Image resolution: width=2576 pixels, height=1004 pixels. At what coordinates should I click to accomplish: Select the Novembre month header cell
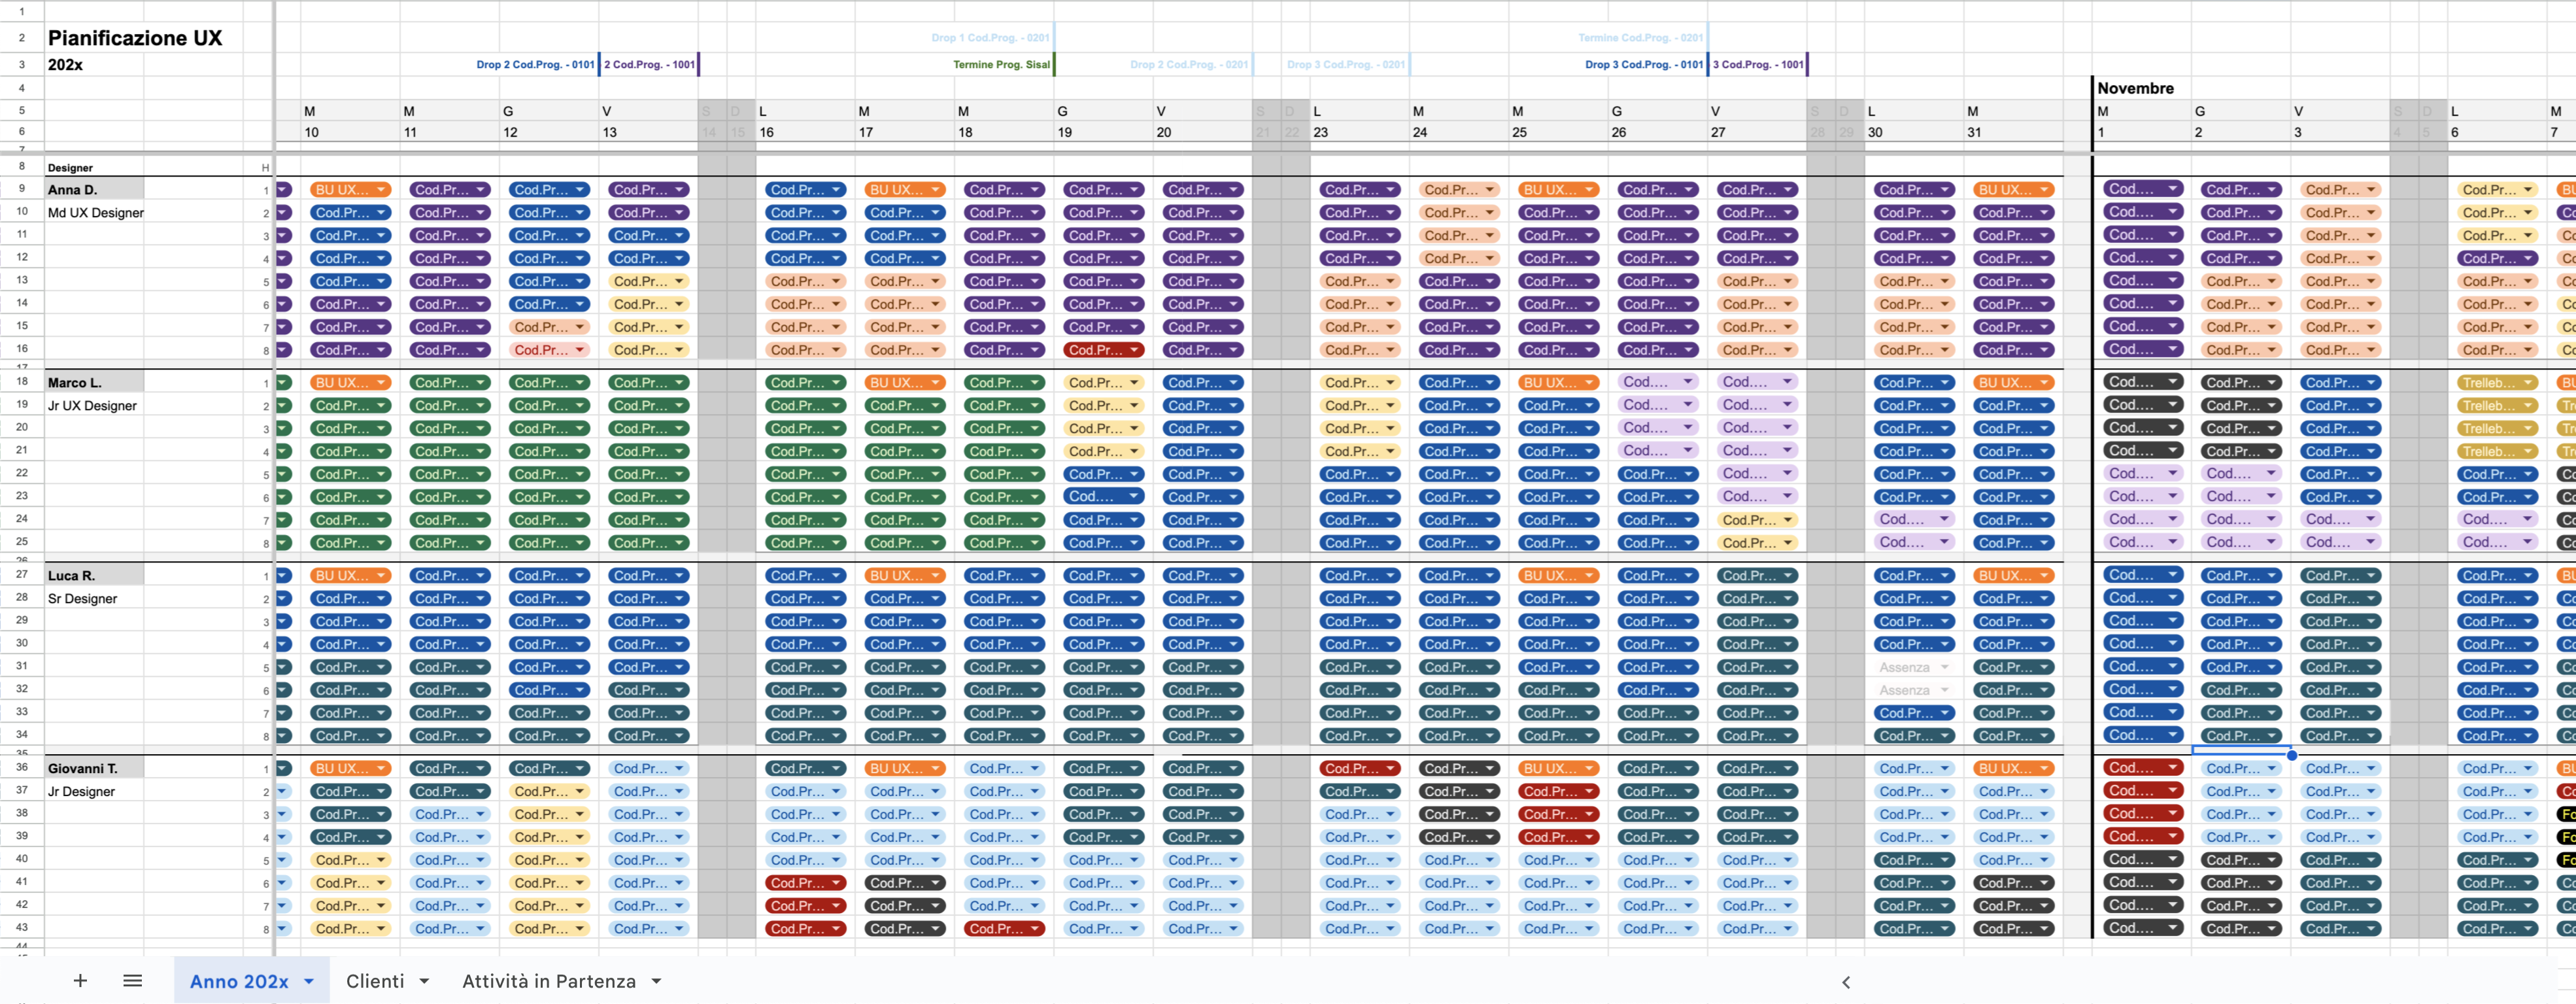pyautogui.click(x=2135, y=88)
